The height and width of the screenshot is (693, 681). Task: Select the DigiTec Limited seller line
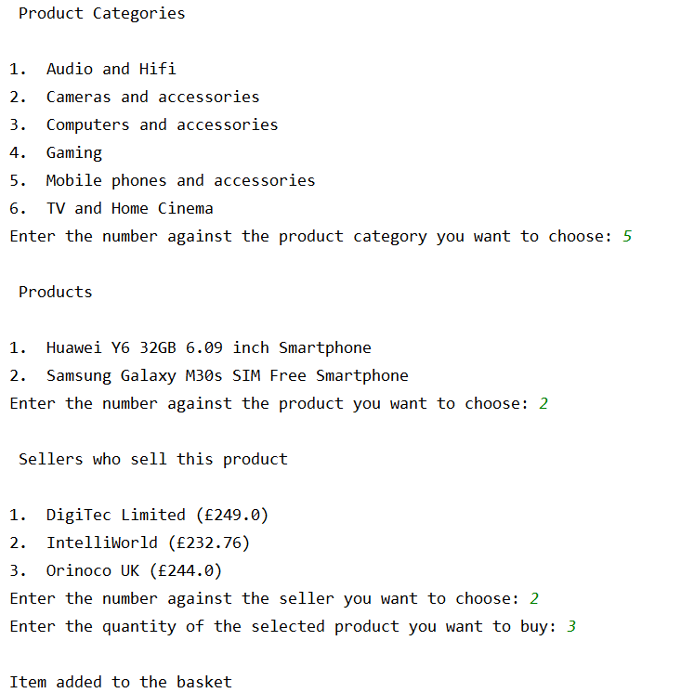(x=157, y=515)
